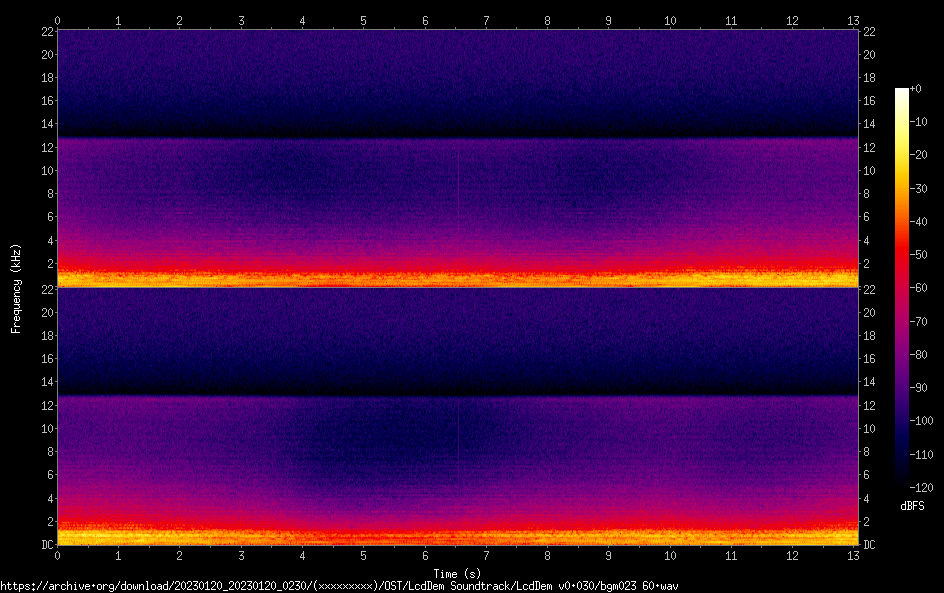Select the -60 level on the dBFS color bar

(902, 287)
